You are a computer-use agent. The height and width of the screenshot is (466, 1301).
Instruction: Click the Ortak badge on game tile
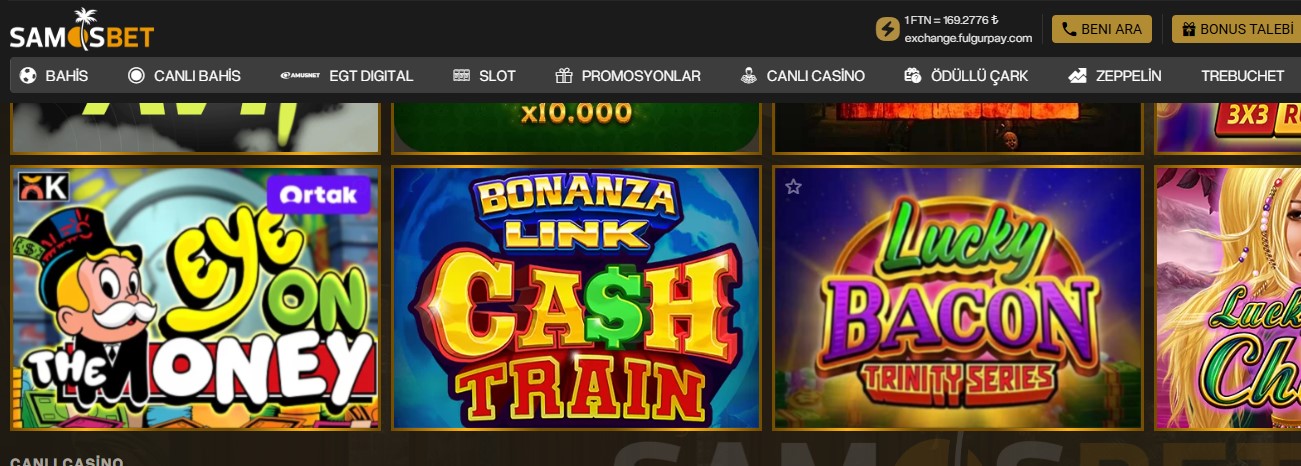[x=319, y=195]
